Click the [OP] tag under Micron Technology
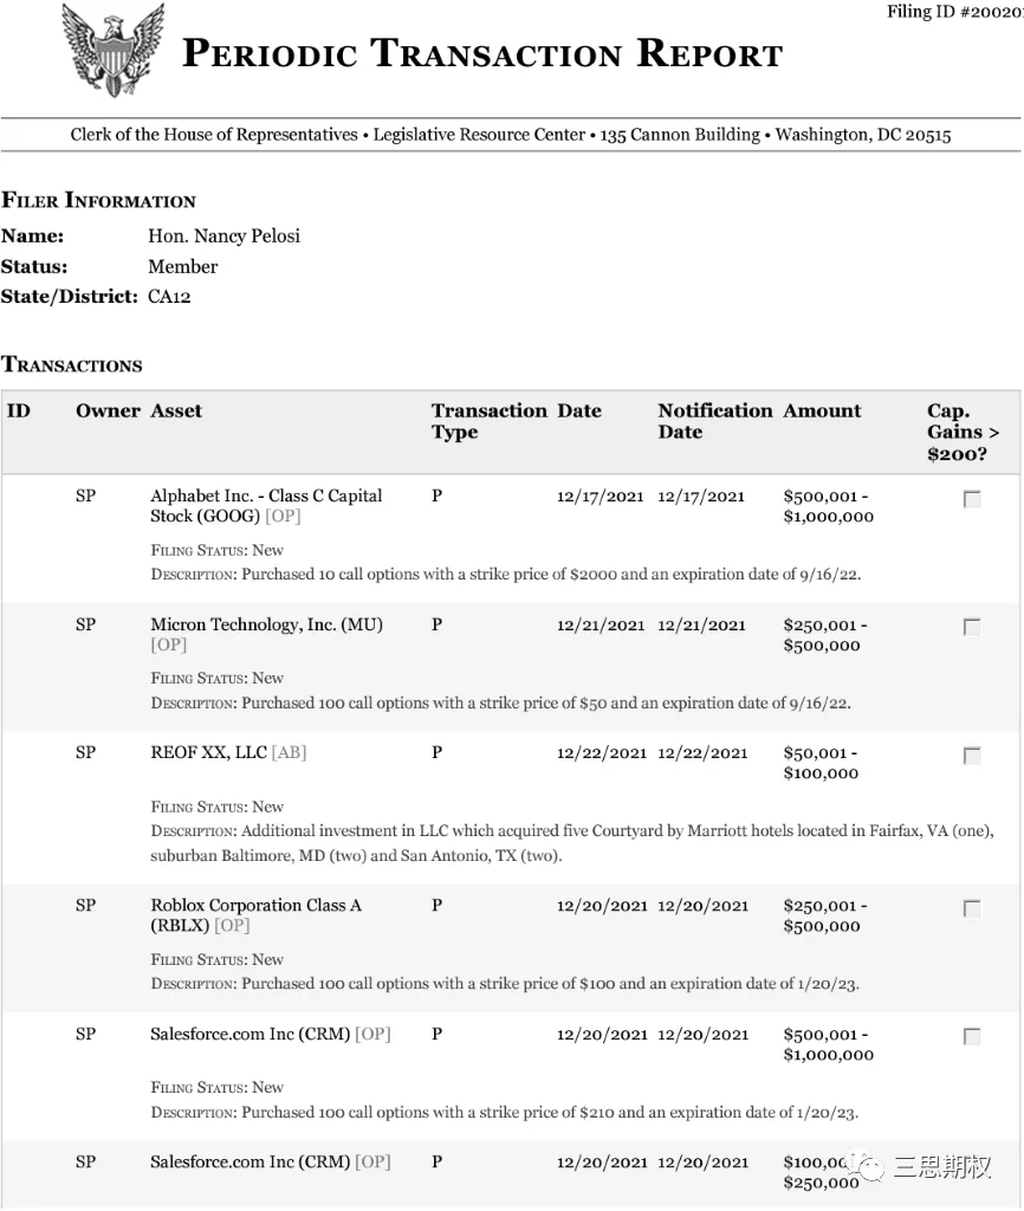This screenshot has height=1211, width=1024. click(x=169, y=645)
